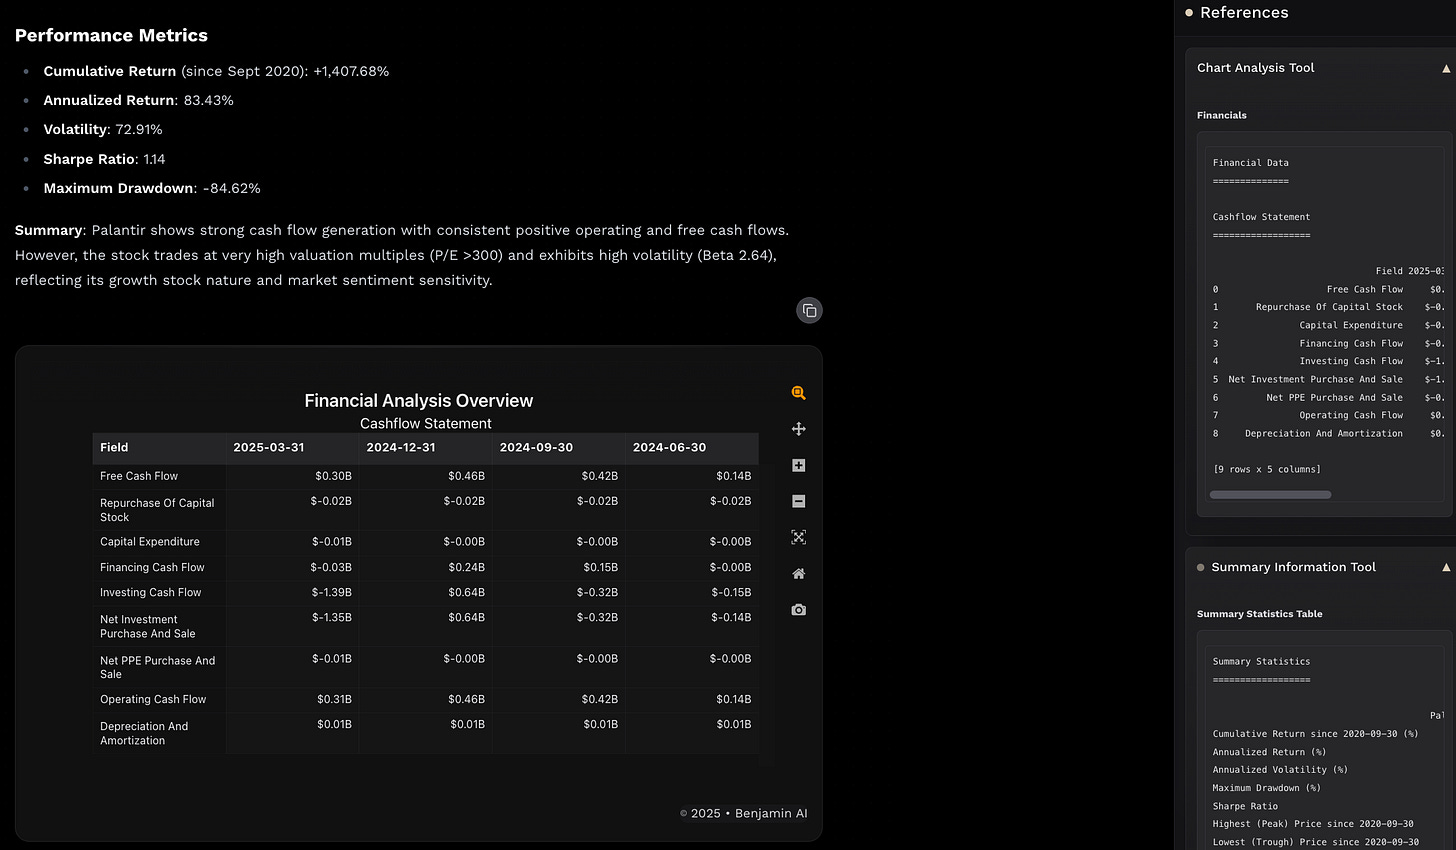This screenshot has width=1456, height=850.
Task: Click the $-0.15B Investing Cash Flow value
Action: pyautogui.click(x=731, y=592)
